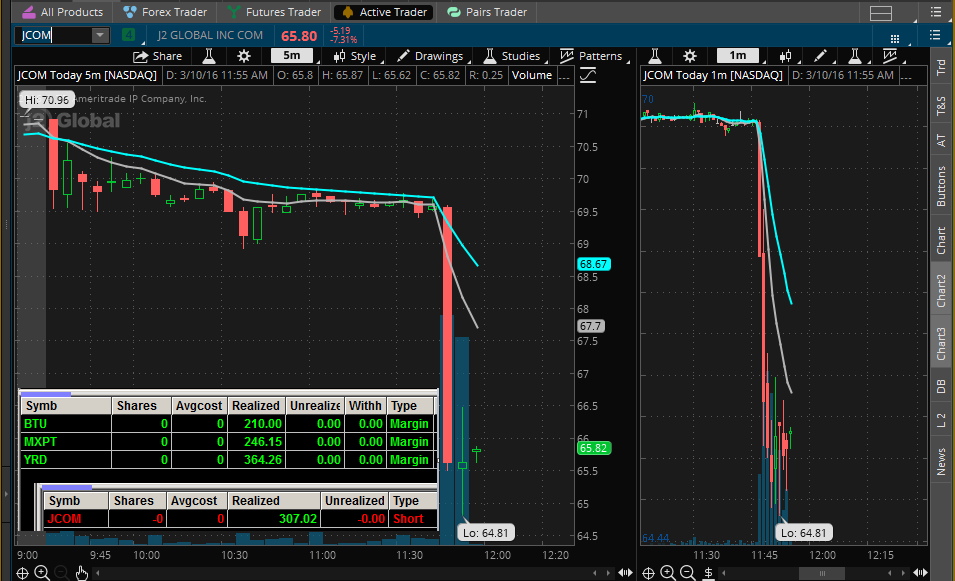This screenshot has width=955, height=581.
Task: Zoom out on the 1m chart
Action: tap(687, 573)
